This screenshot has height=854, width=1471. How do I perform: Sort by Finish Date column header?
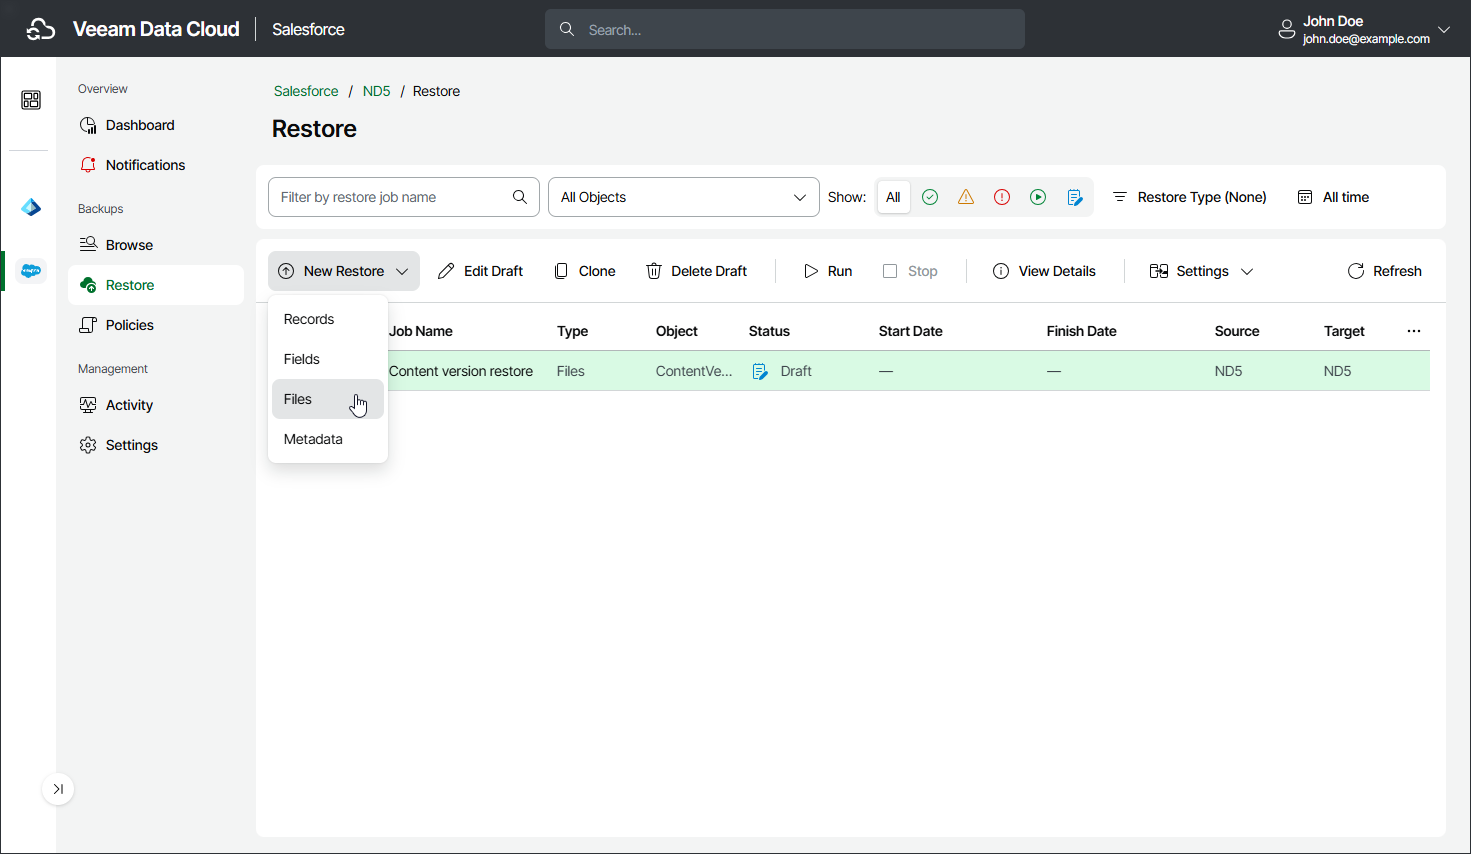click(x=1081, y=331)
